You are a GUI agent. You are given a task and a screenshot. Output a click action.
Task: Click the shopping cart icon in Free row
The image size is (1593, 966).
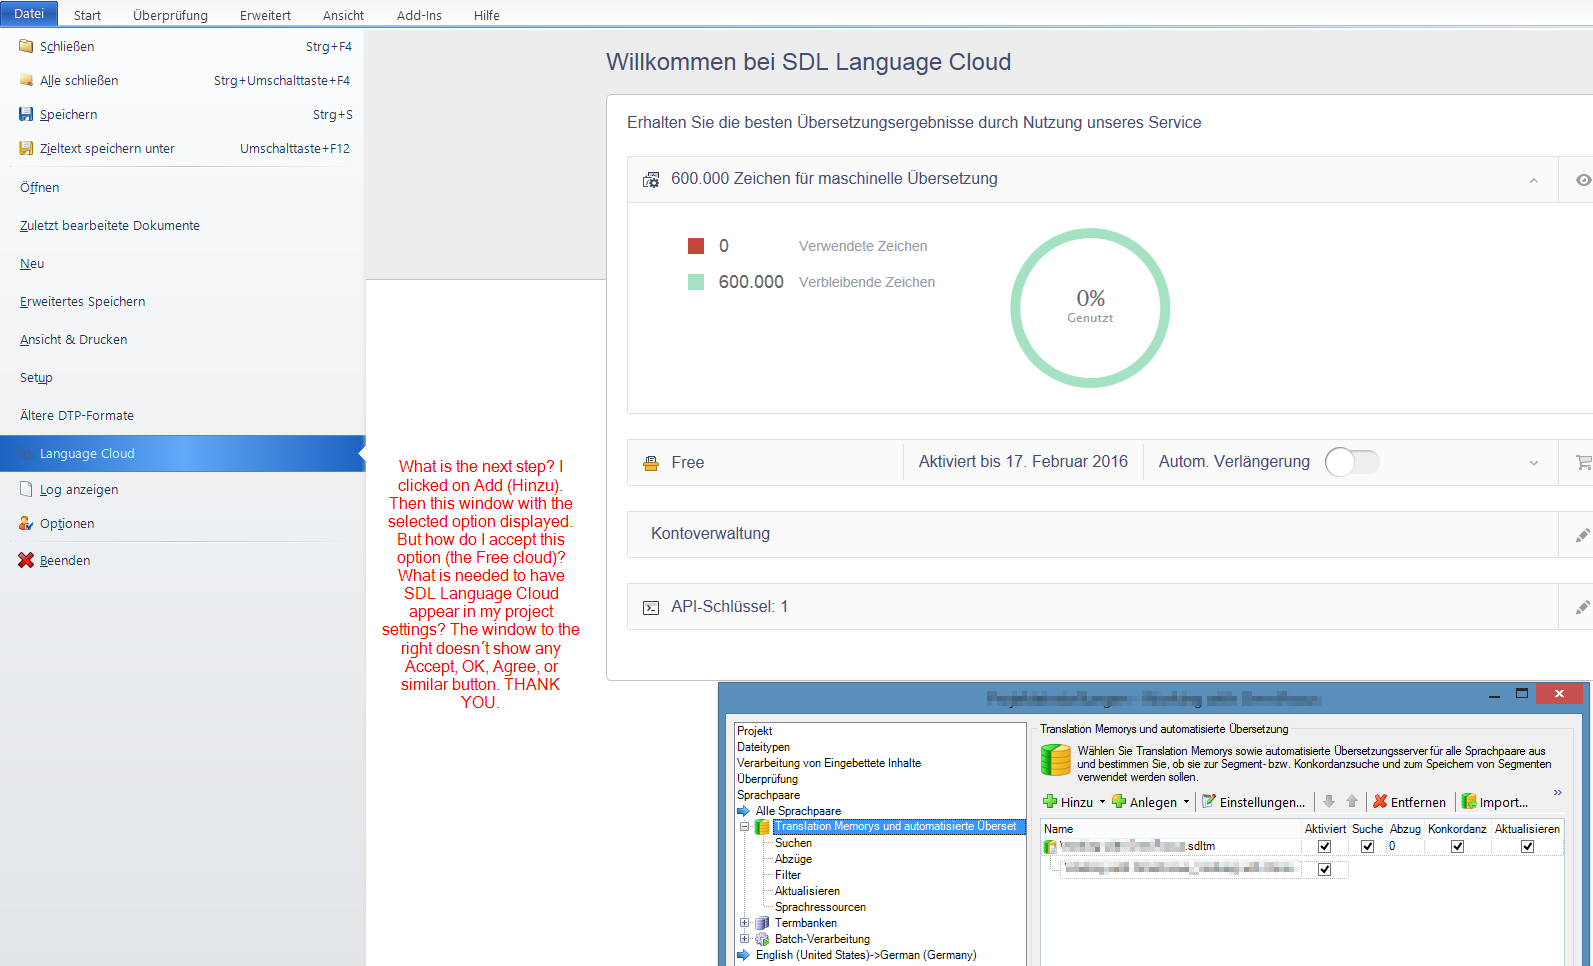point(1582,463)
